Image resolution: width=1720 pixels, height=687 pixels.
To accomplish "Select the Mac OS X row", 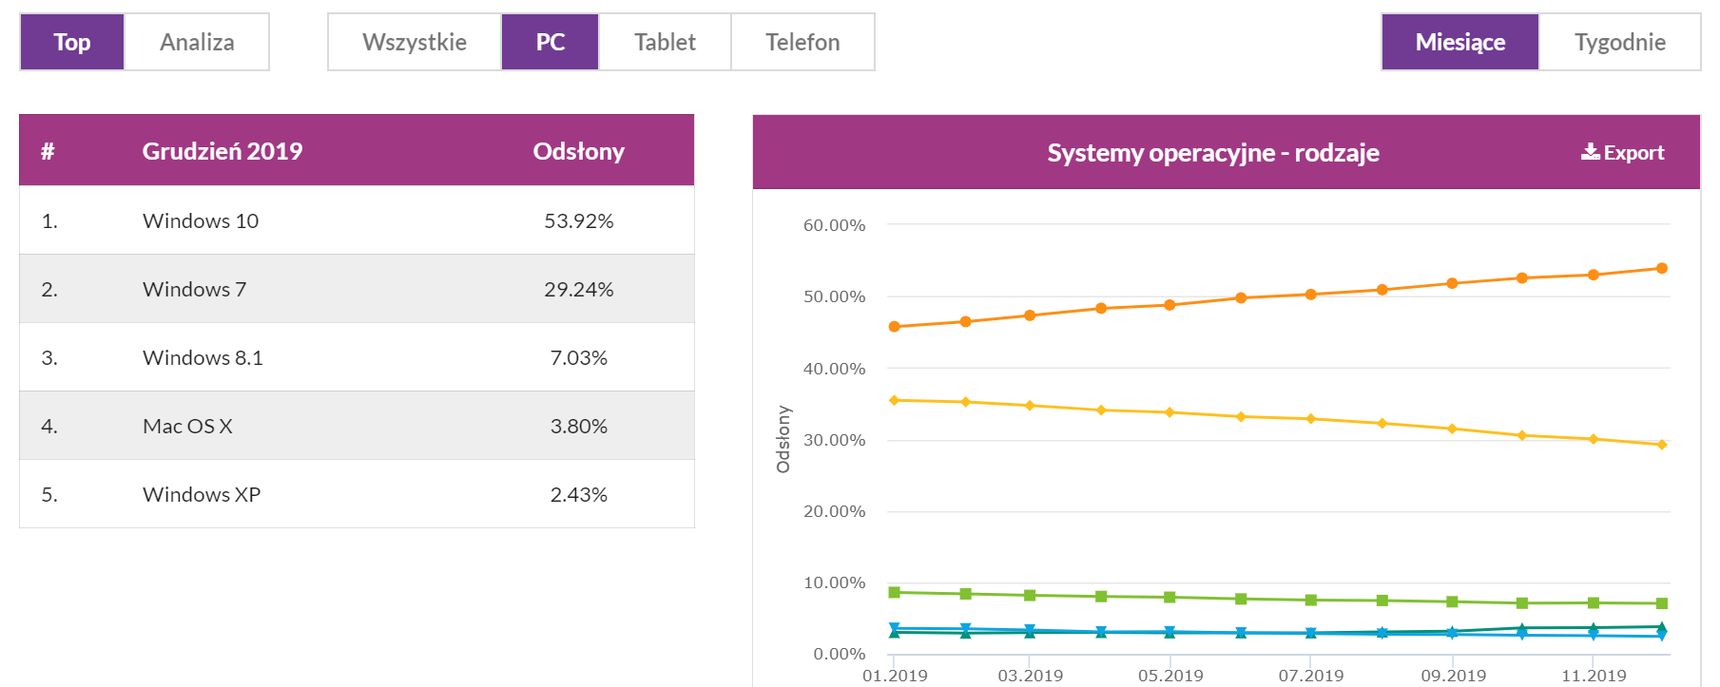I will point(357,426).
